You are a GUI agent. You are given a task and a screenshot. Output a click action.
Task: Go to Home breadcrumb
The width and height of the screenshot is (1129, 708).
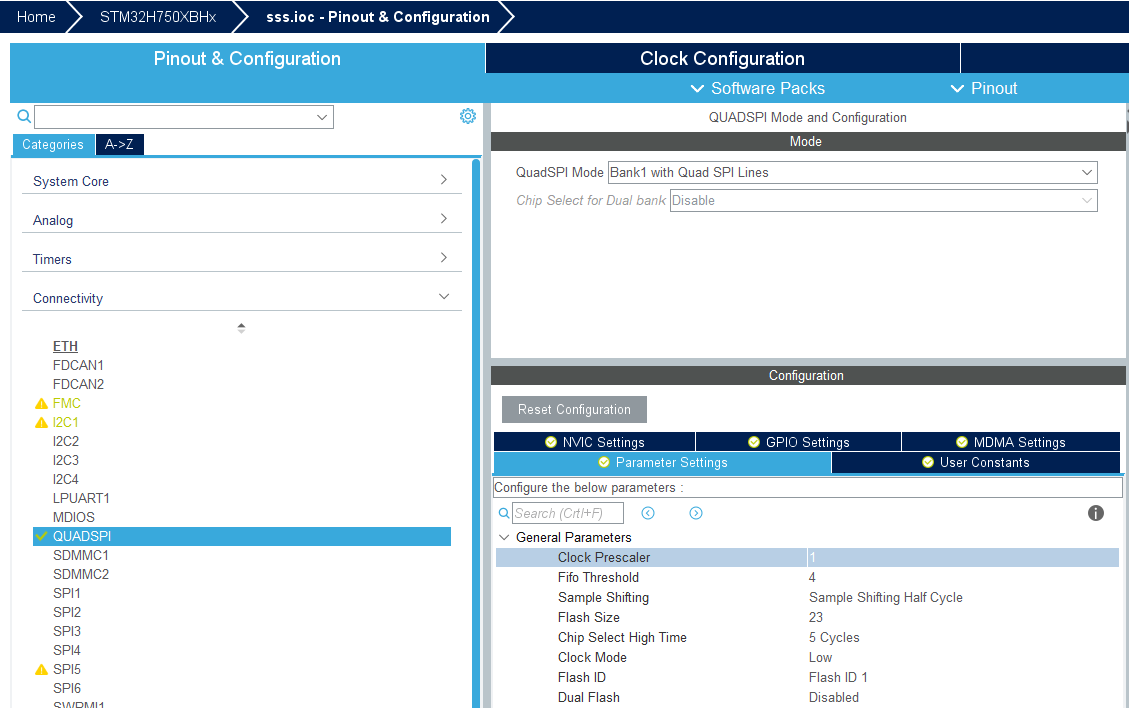(x=36, y=17)
